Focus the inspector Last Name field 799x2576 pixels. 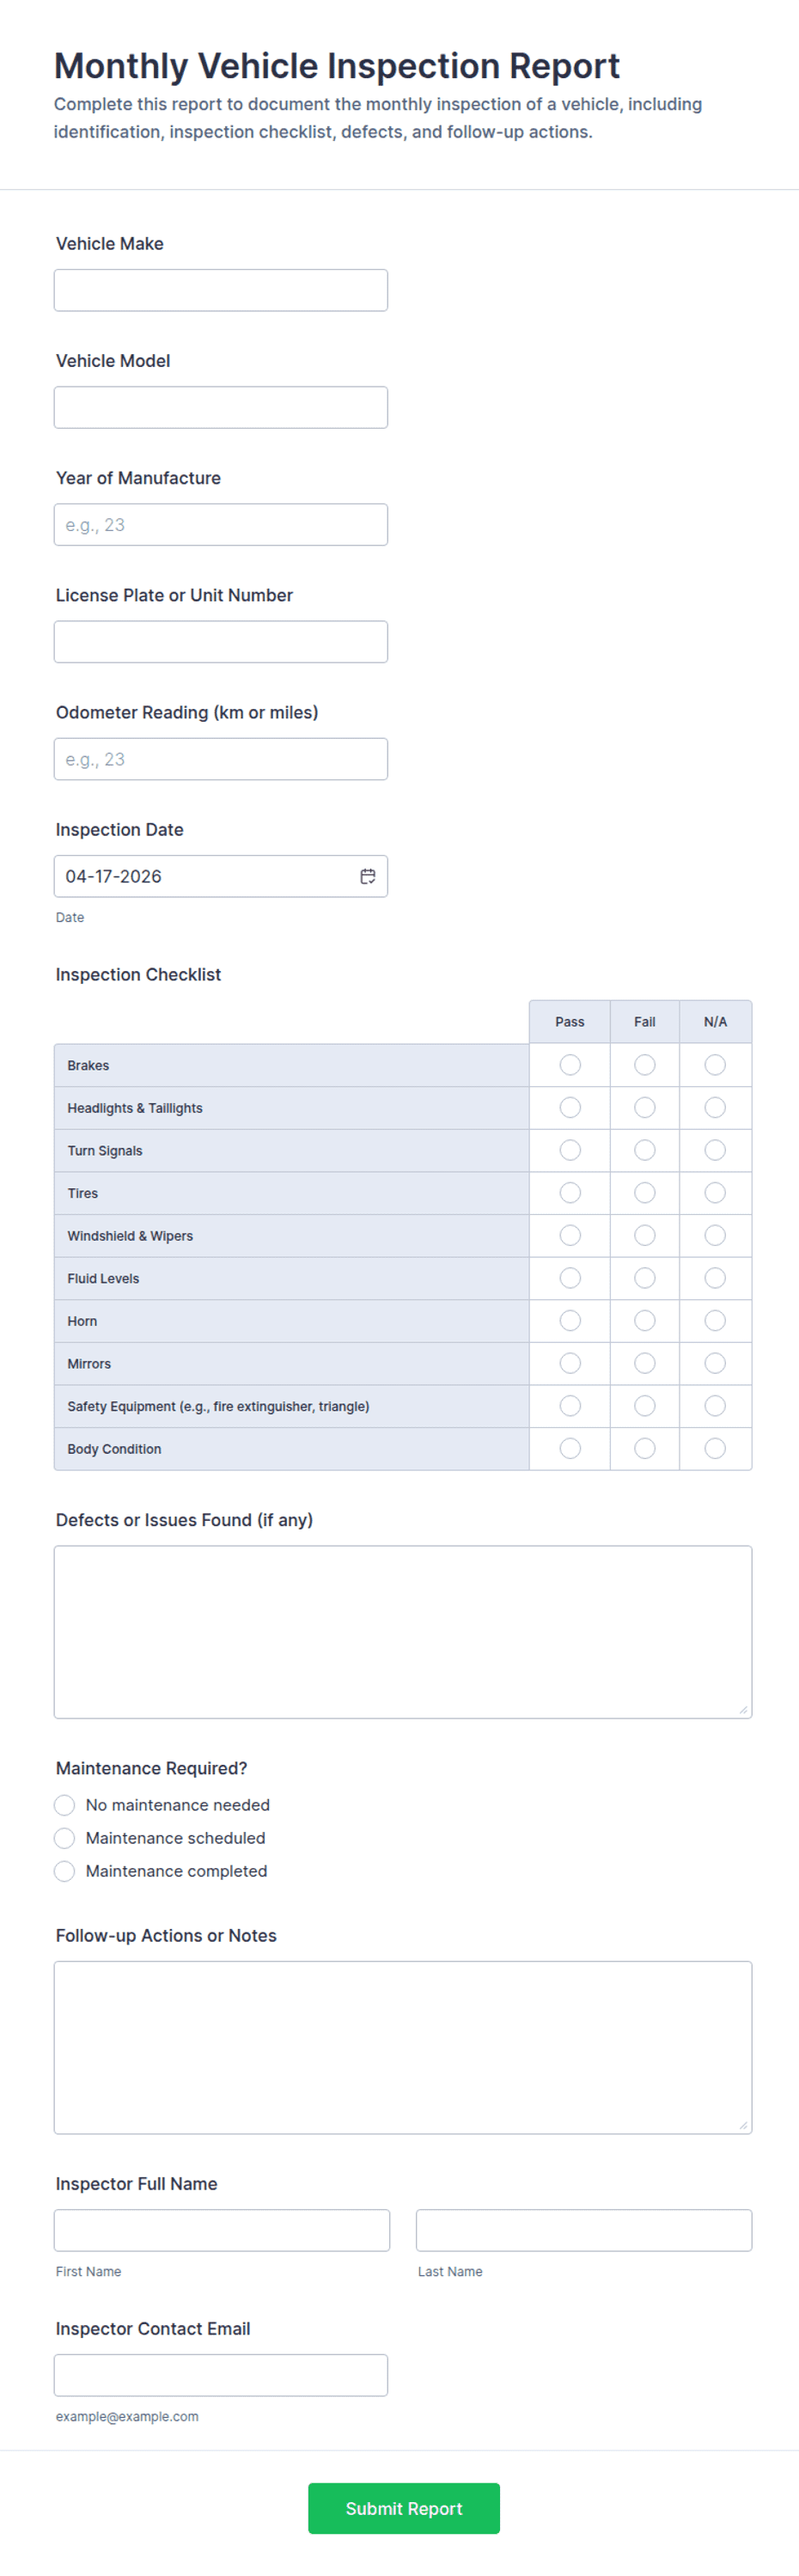coord(584,2230)
